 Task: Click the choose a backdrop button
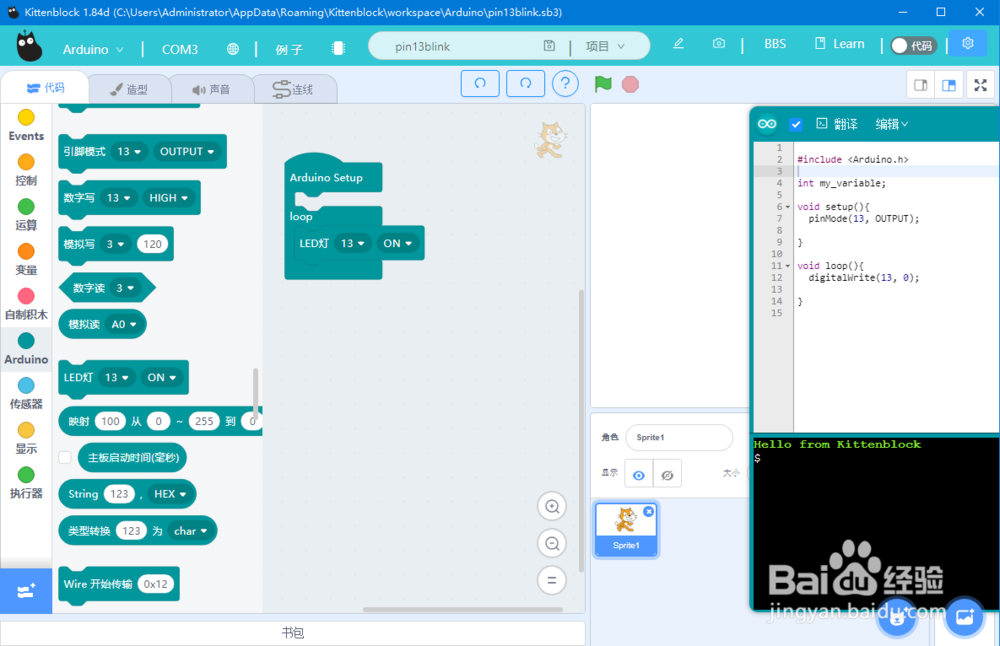[x=965, y=617]
